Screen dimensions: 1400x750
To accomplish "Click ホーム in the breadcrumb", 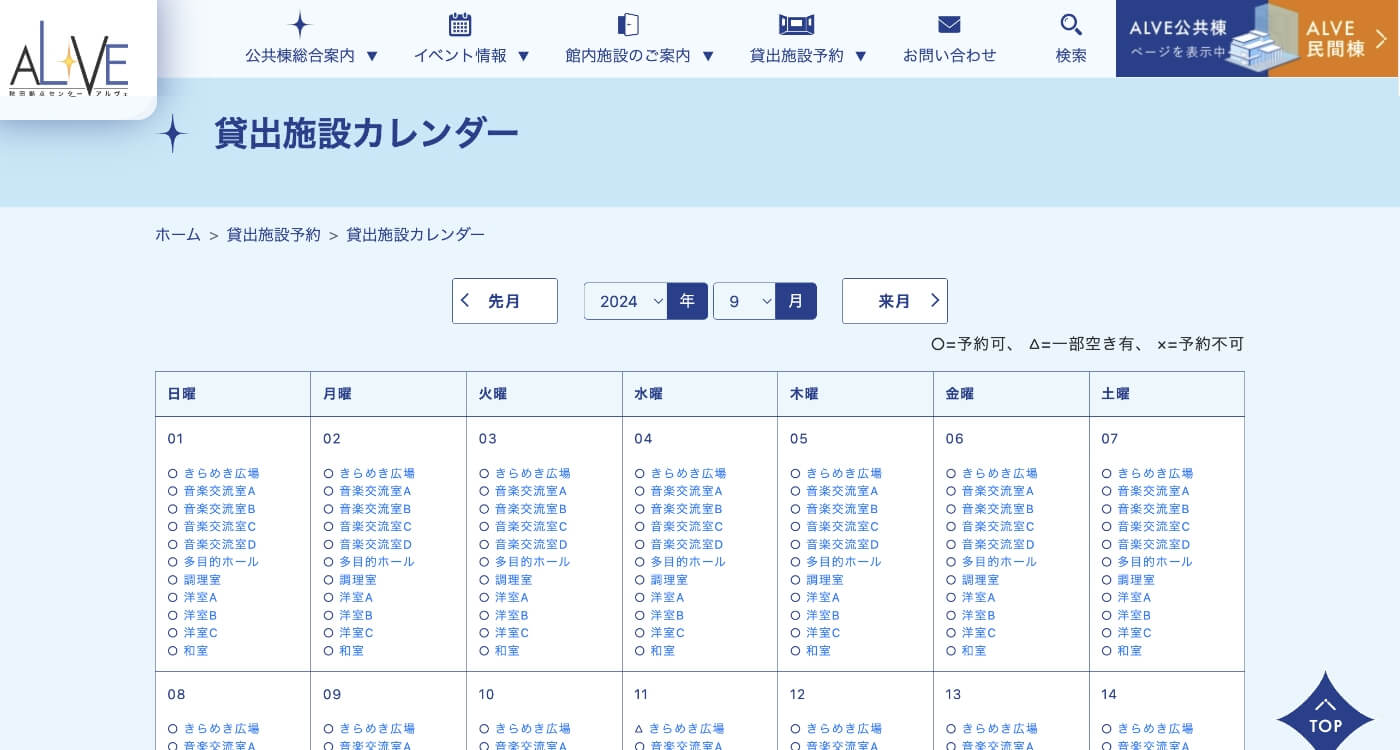I will pyautogui.click(x=178, y=235).
